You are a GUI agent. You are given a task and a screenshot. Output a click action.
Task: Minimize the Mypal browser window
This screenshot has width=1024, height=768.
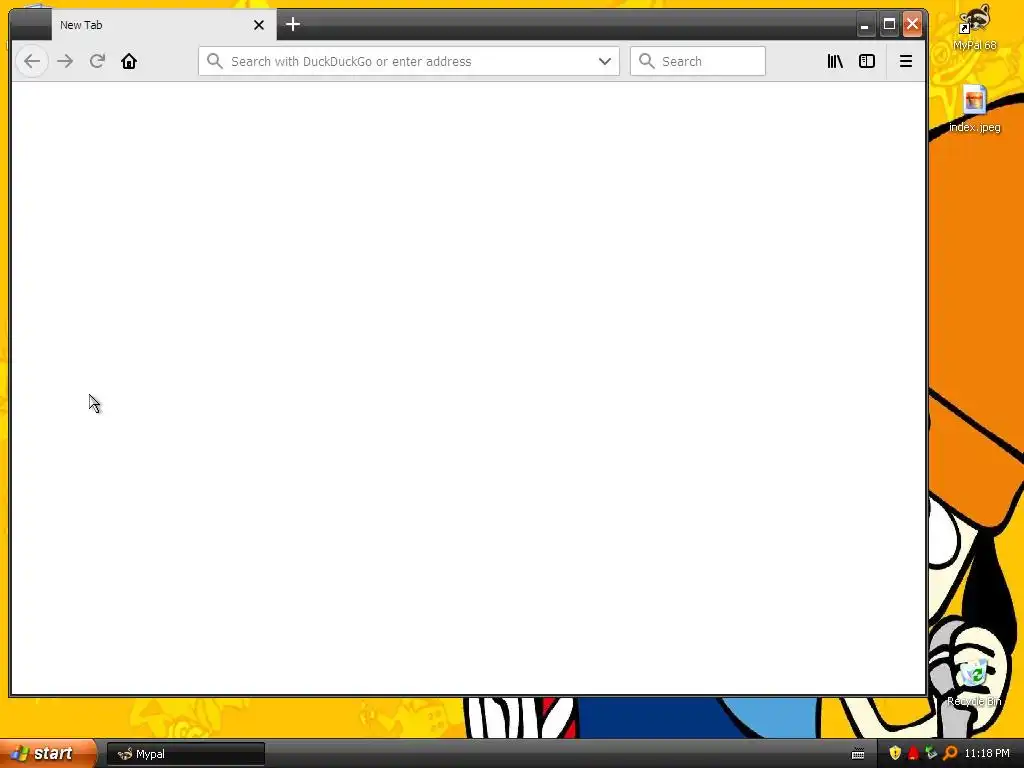[x=865, y=25]
